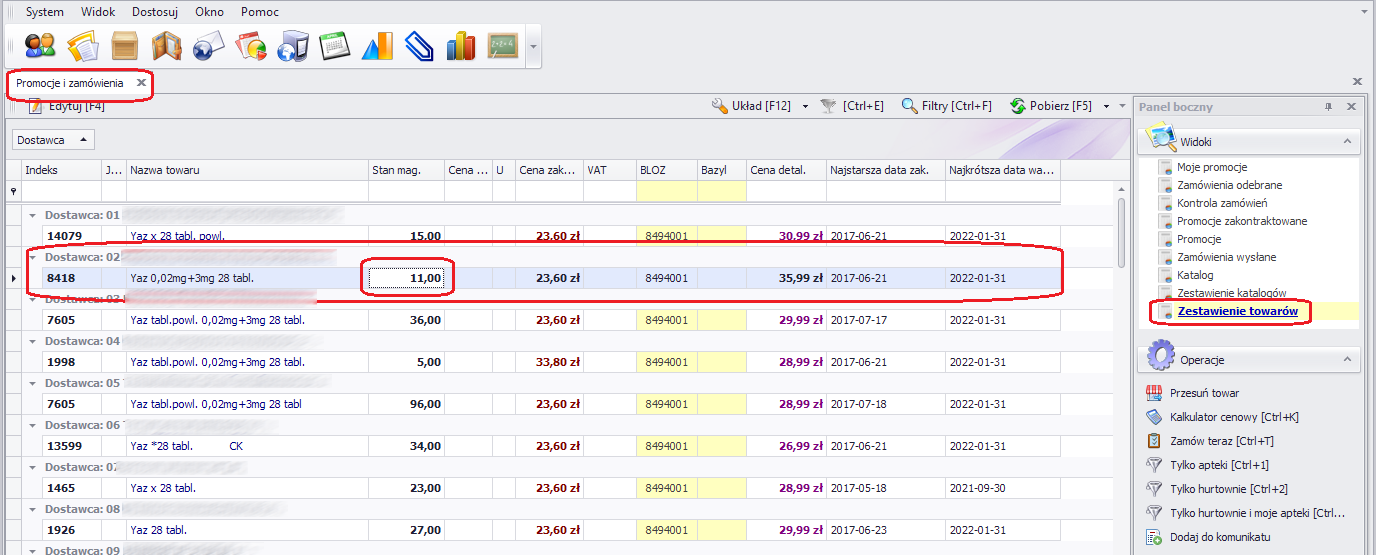
Task: Open the Dostosuj menu
Action: (153, 12)
